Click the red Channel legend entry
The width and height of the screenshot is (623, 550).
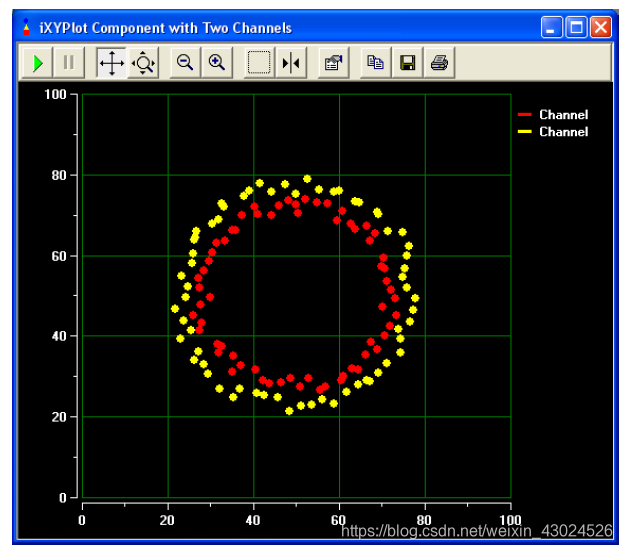tap(553, 115)
